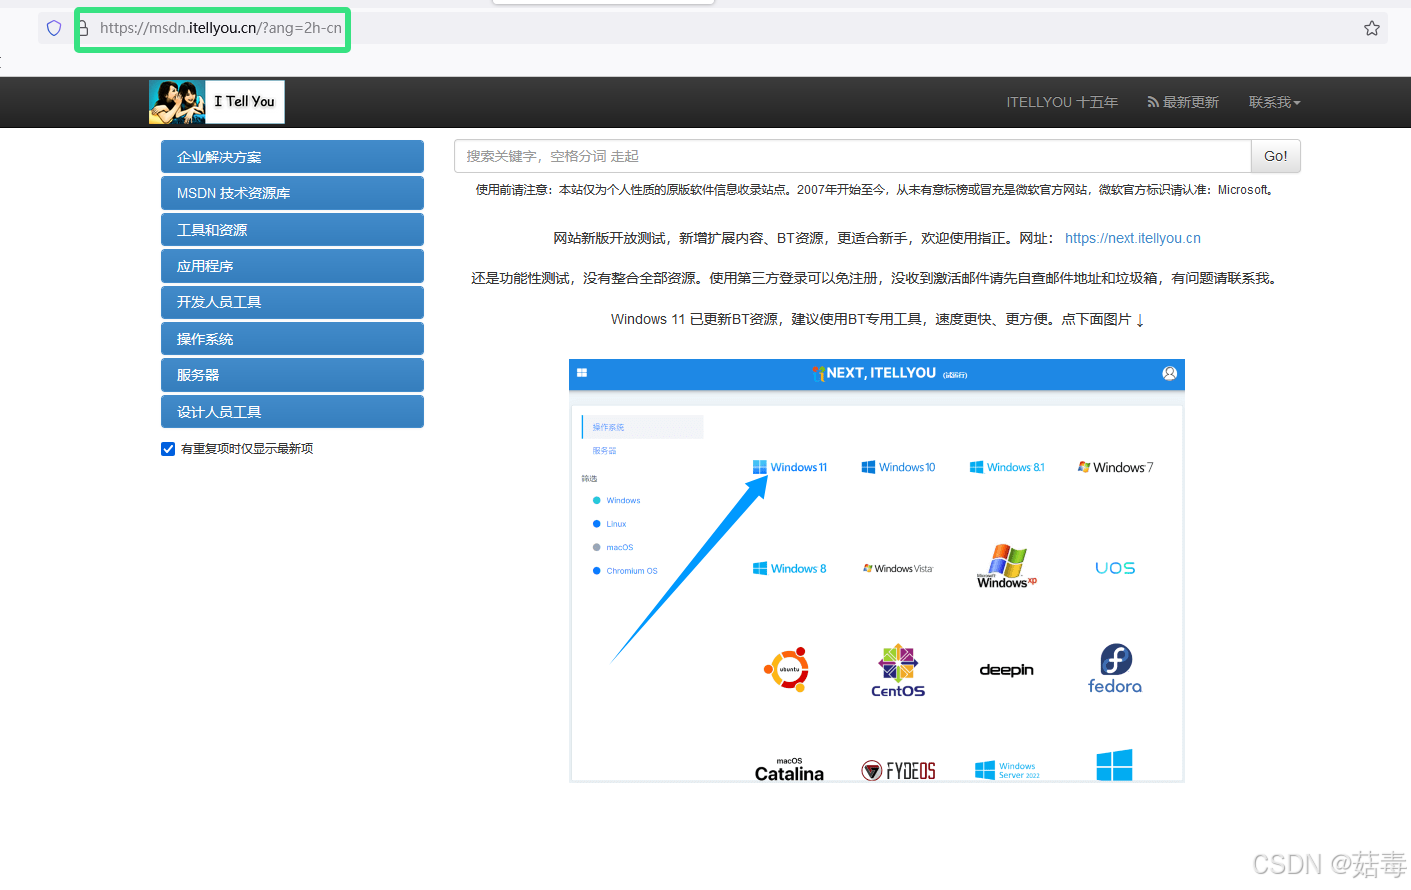Click the UOS logo
The image size is (1411, 890).
tap(1115, 568)
